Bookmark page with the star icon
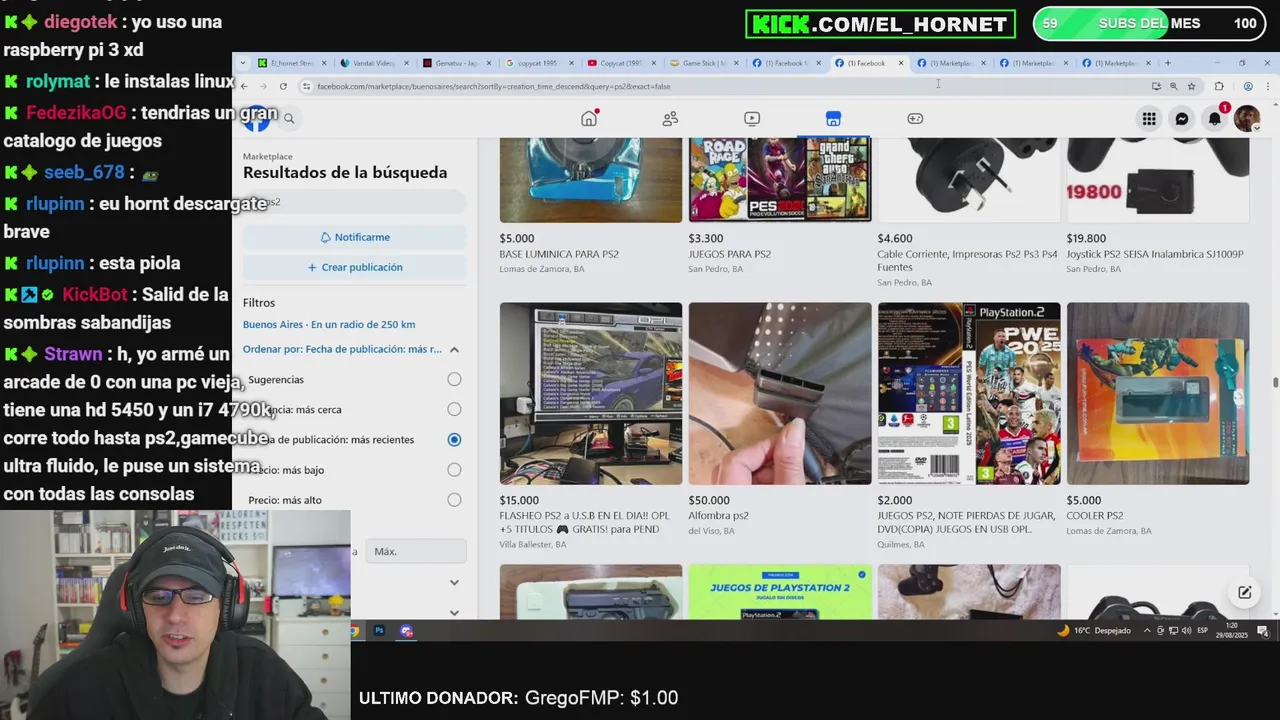Screen dimensions: 1280x720 coord(1191,86)
